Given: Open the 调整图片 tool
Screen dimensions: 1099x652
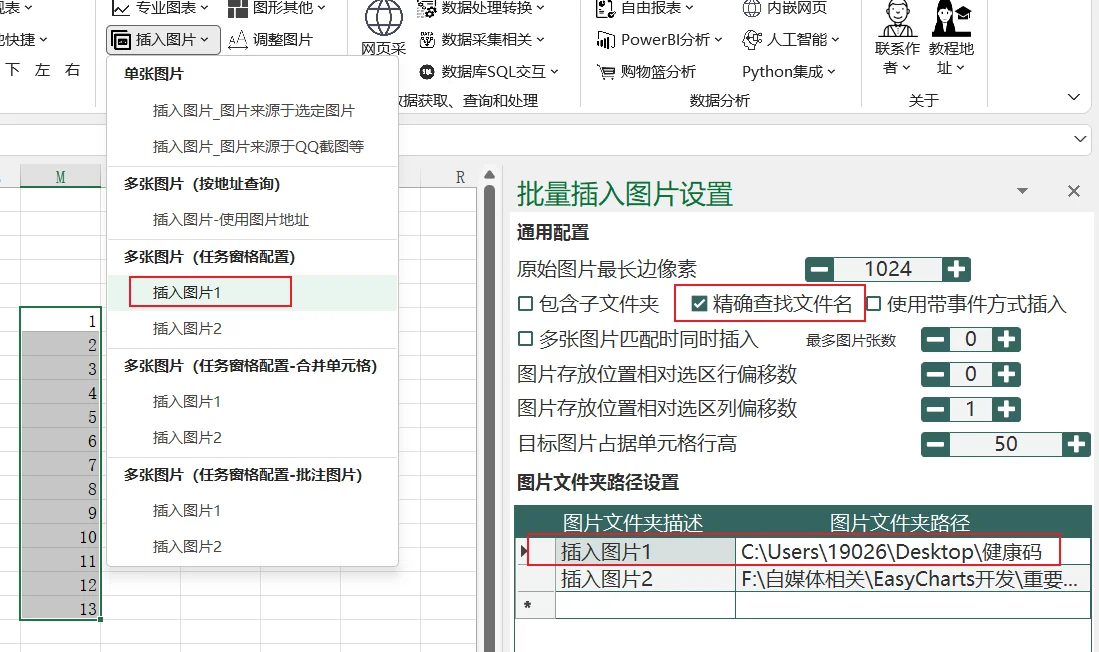Looking at the screenshot, I should click(x=271, y=40).
